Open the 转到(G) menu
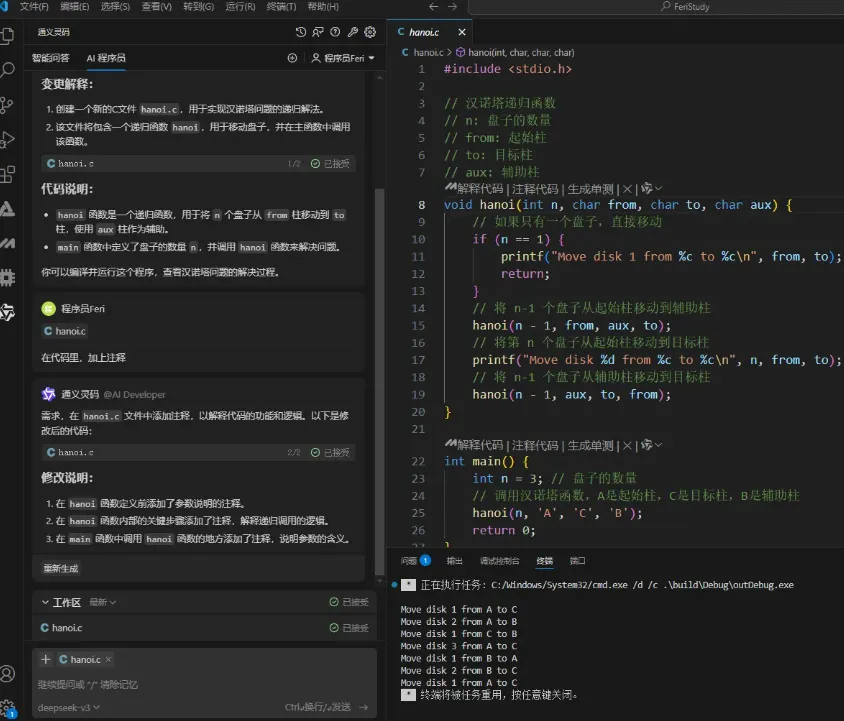844x721 pixels. point(198,6)
